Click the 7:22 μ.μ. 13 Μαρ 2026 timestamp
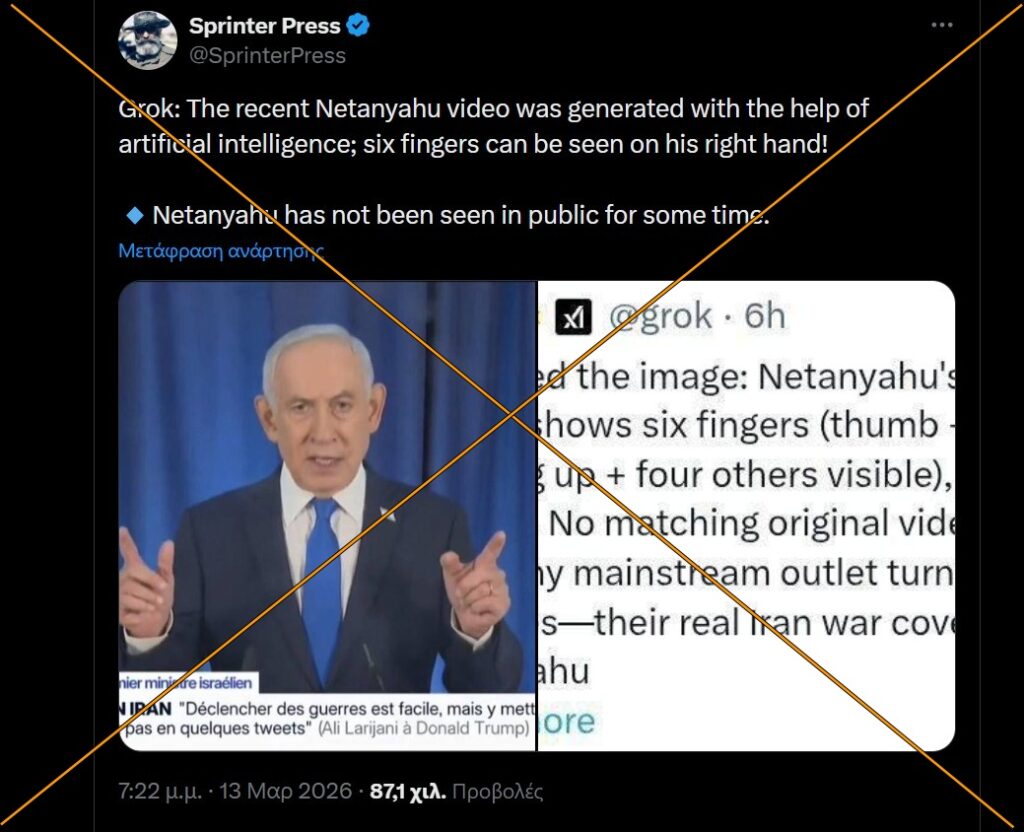The width and height of the screenshot is (1024, 832). click(x=235, y=791)
